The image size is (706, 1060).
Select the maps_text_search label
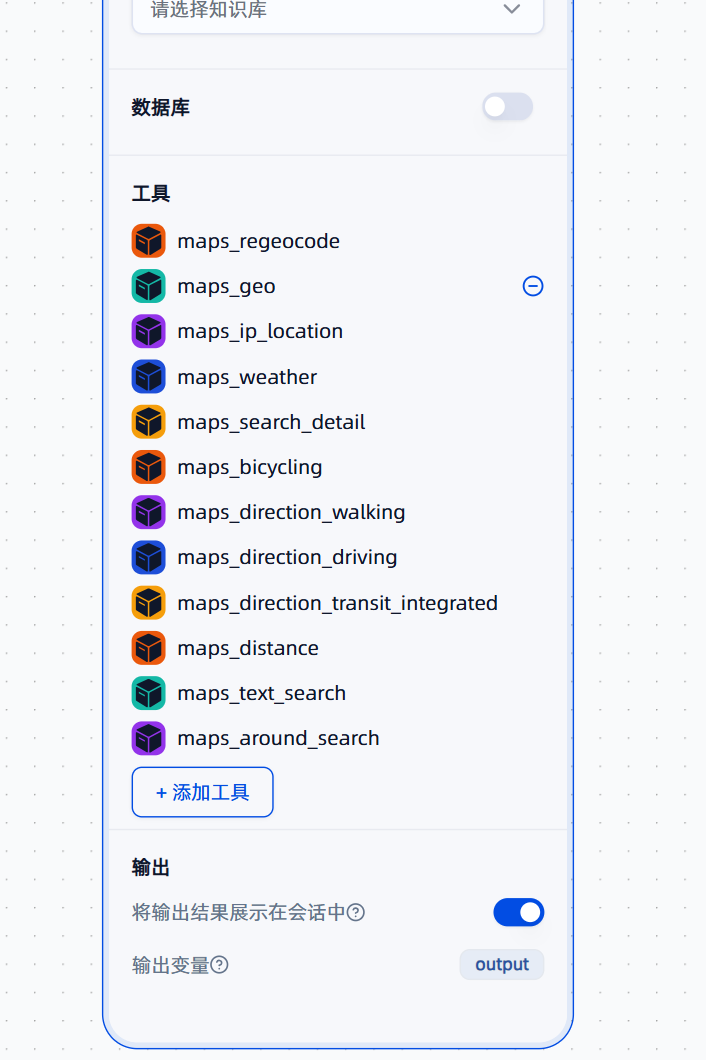tap(262, 694)
